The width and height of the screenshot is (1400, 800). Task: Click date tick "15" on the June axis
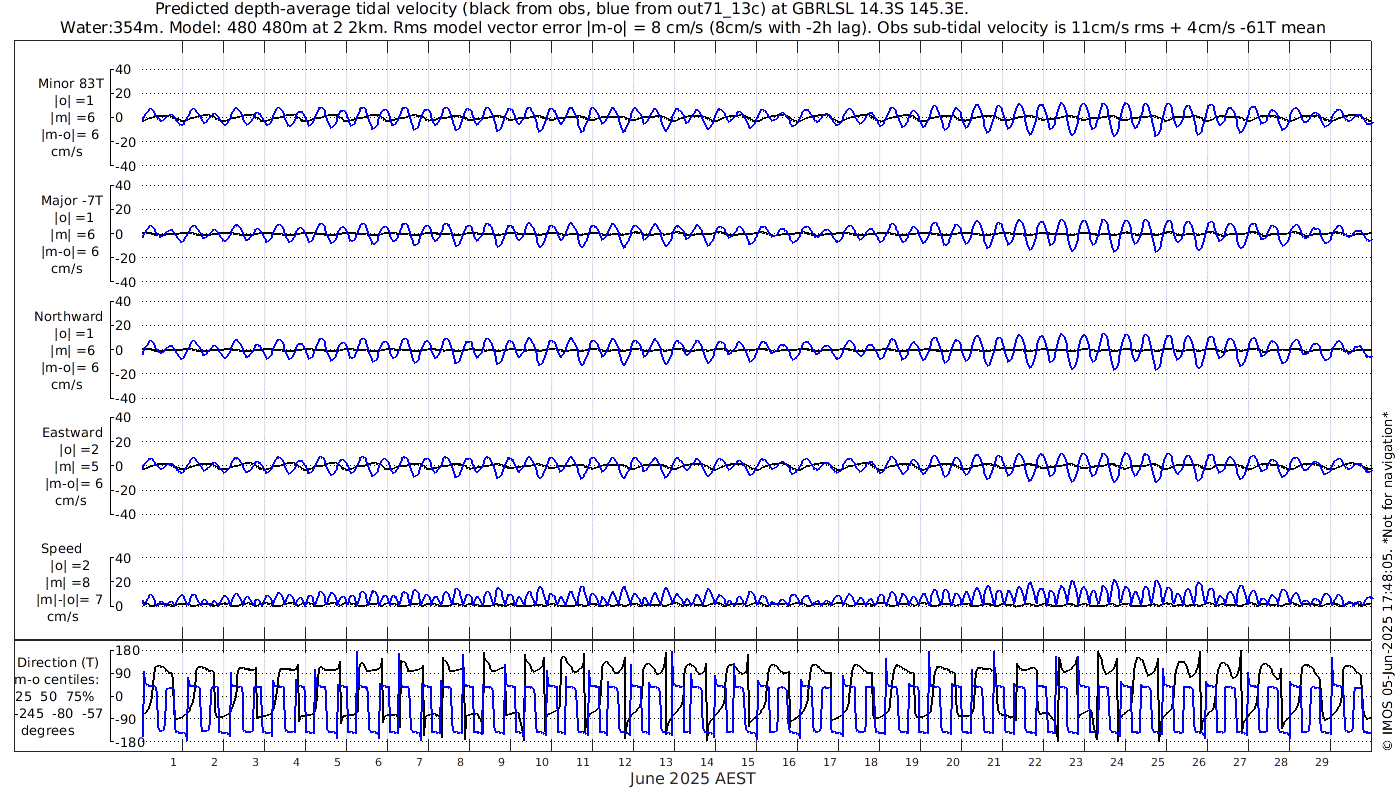(748, 762)
